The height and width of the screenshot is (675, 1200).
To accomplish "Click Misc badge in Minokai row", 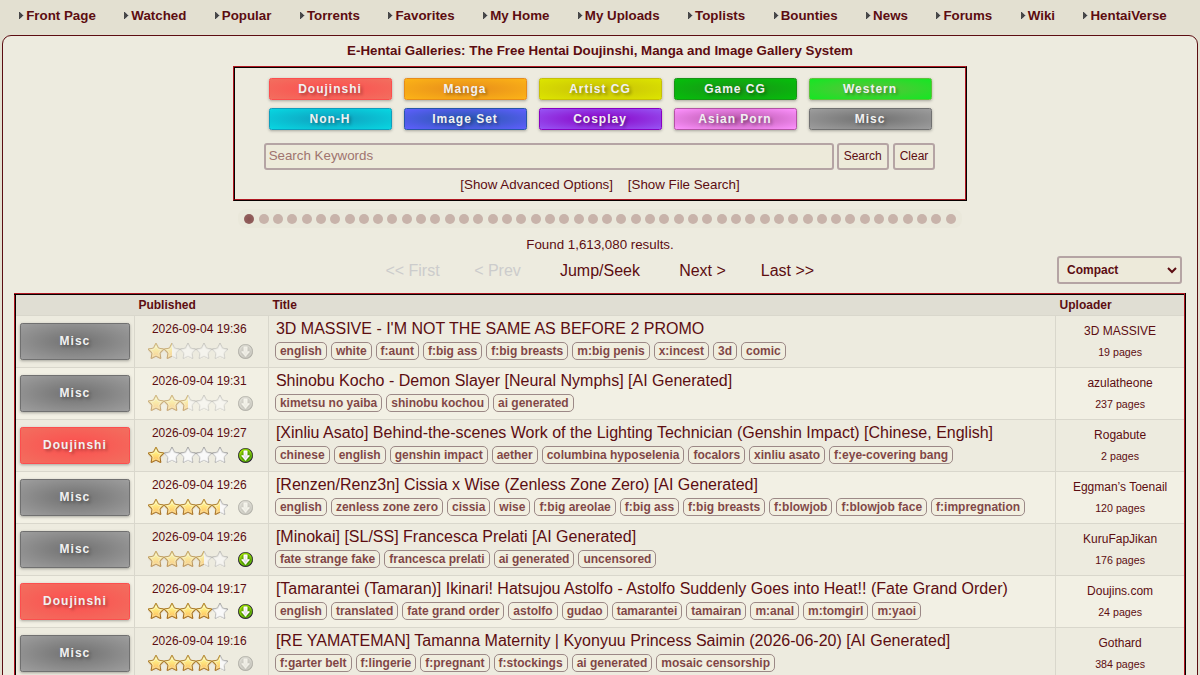I will click(x=75, y=549).
